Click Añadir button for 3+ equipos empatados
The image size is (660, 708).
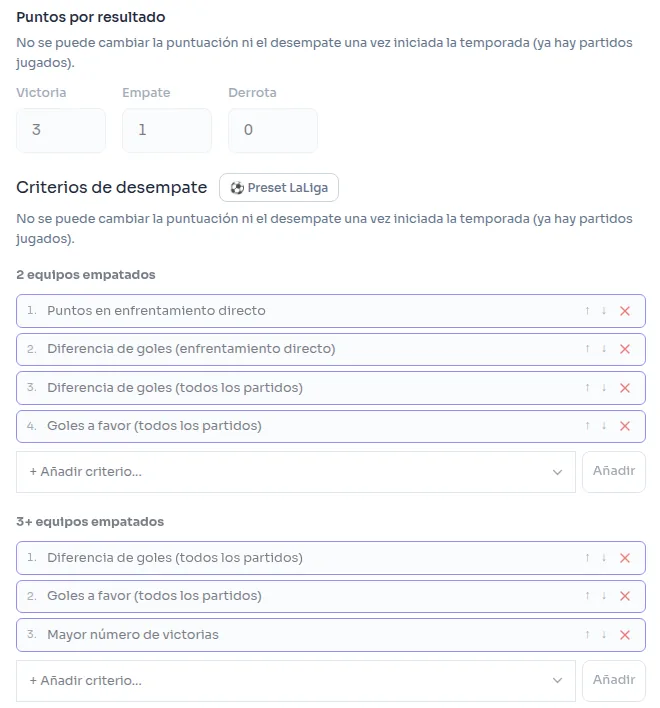click(x=614, y=680)
